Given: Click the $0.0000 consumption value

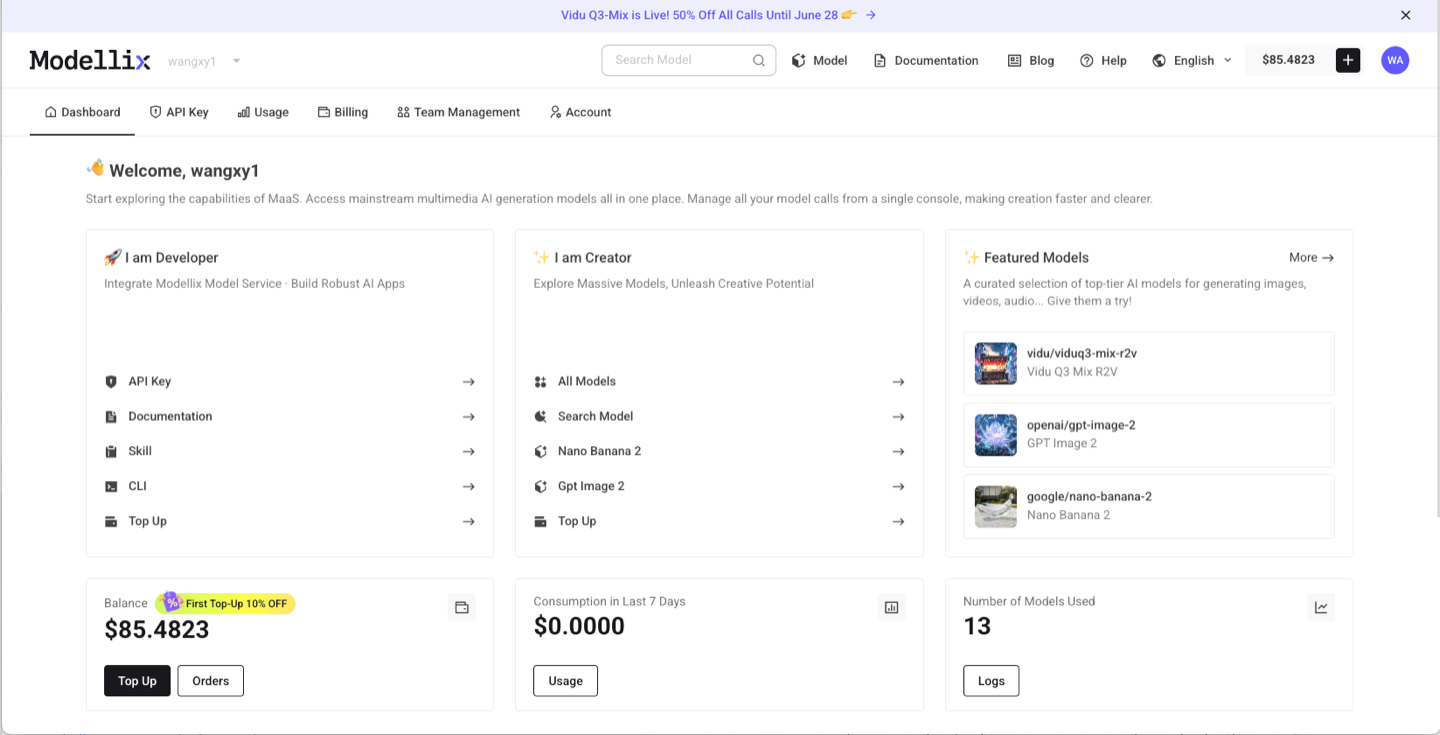Looking at the screenshot, I should click(x=579, y=627).
